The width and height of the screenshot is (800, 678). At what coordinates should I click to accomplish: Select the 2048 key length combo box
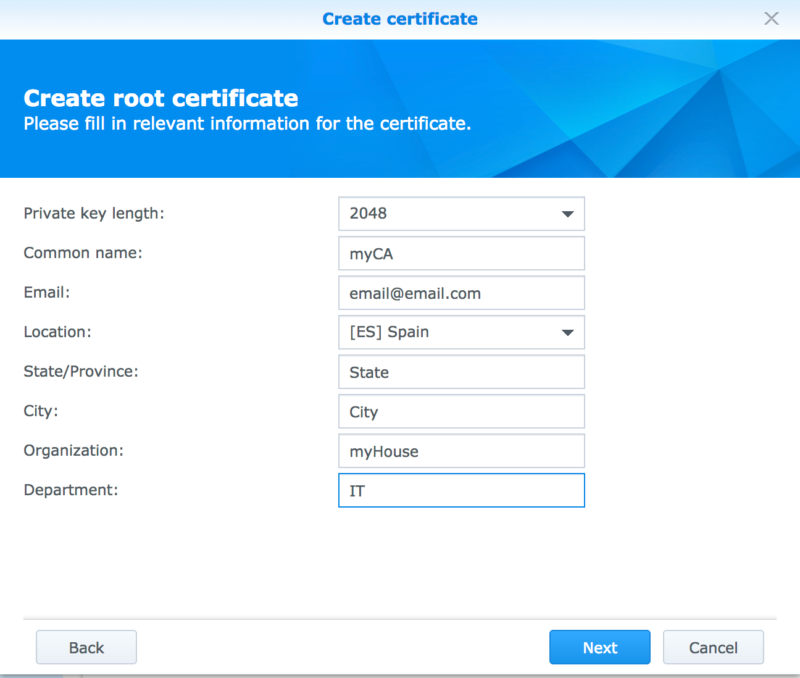point(461,214)
